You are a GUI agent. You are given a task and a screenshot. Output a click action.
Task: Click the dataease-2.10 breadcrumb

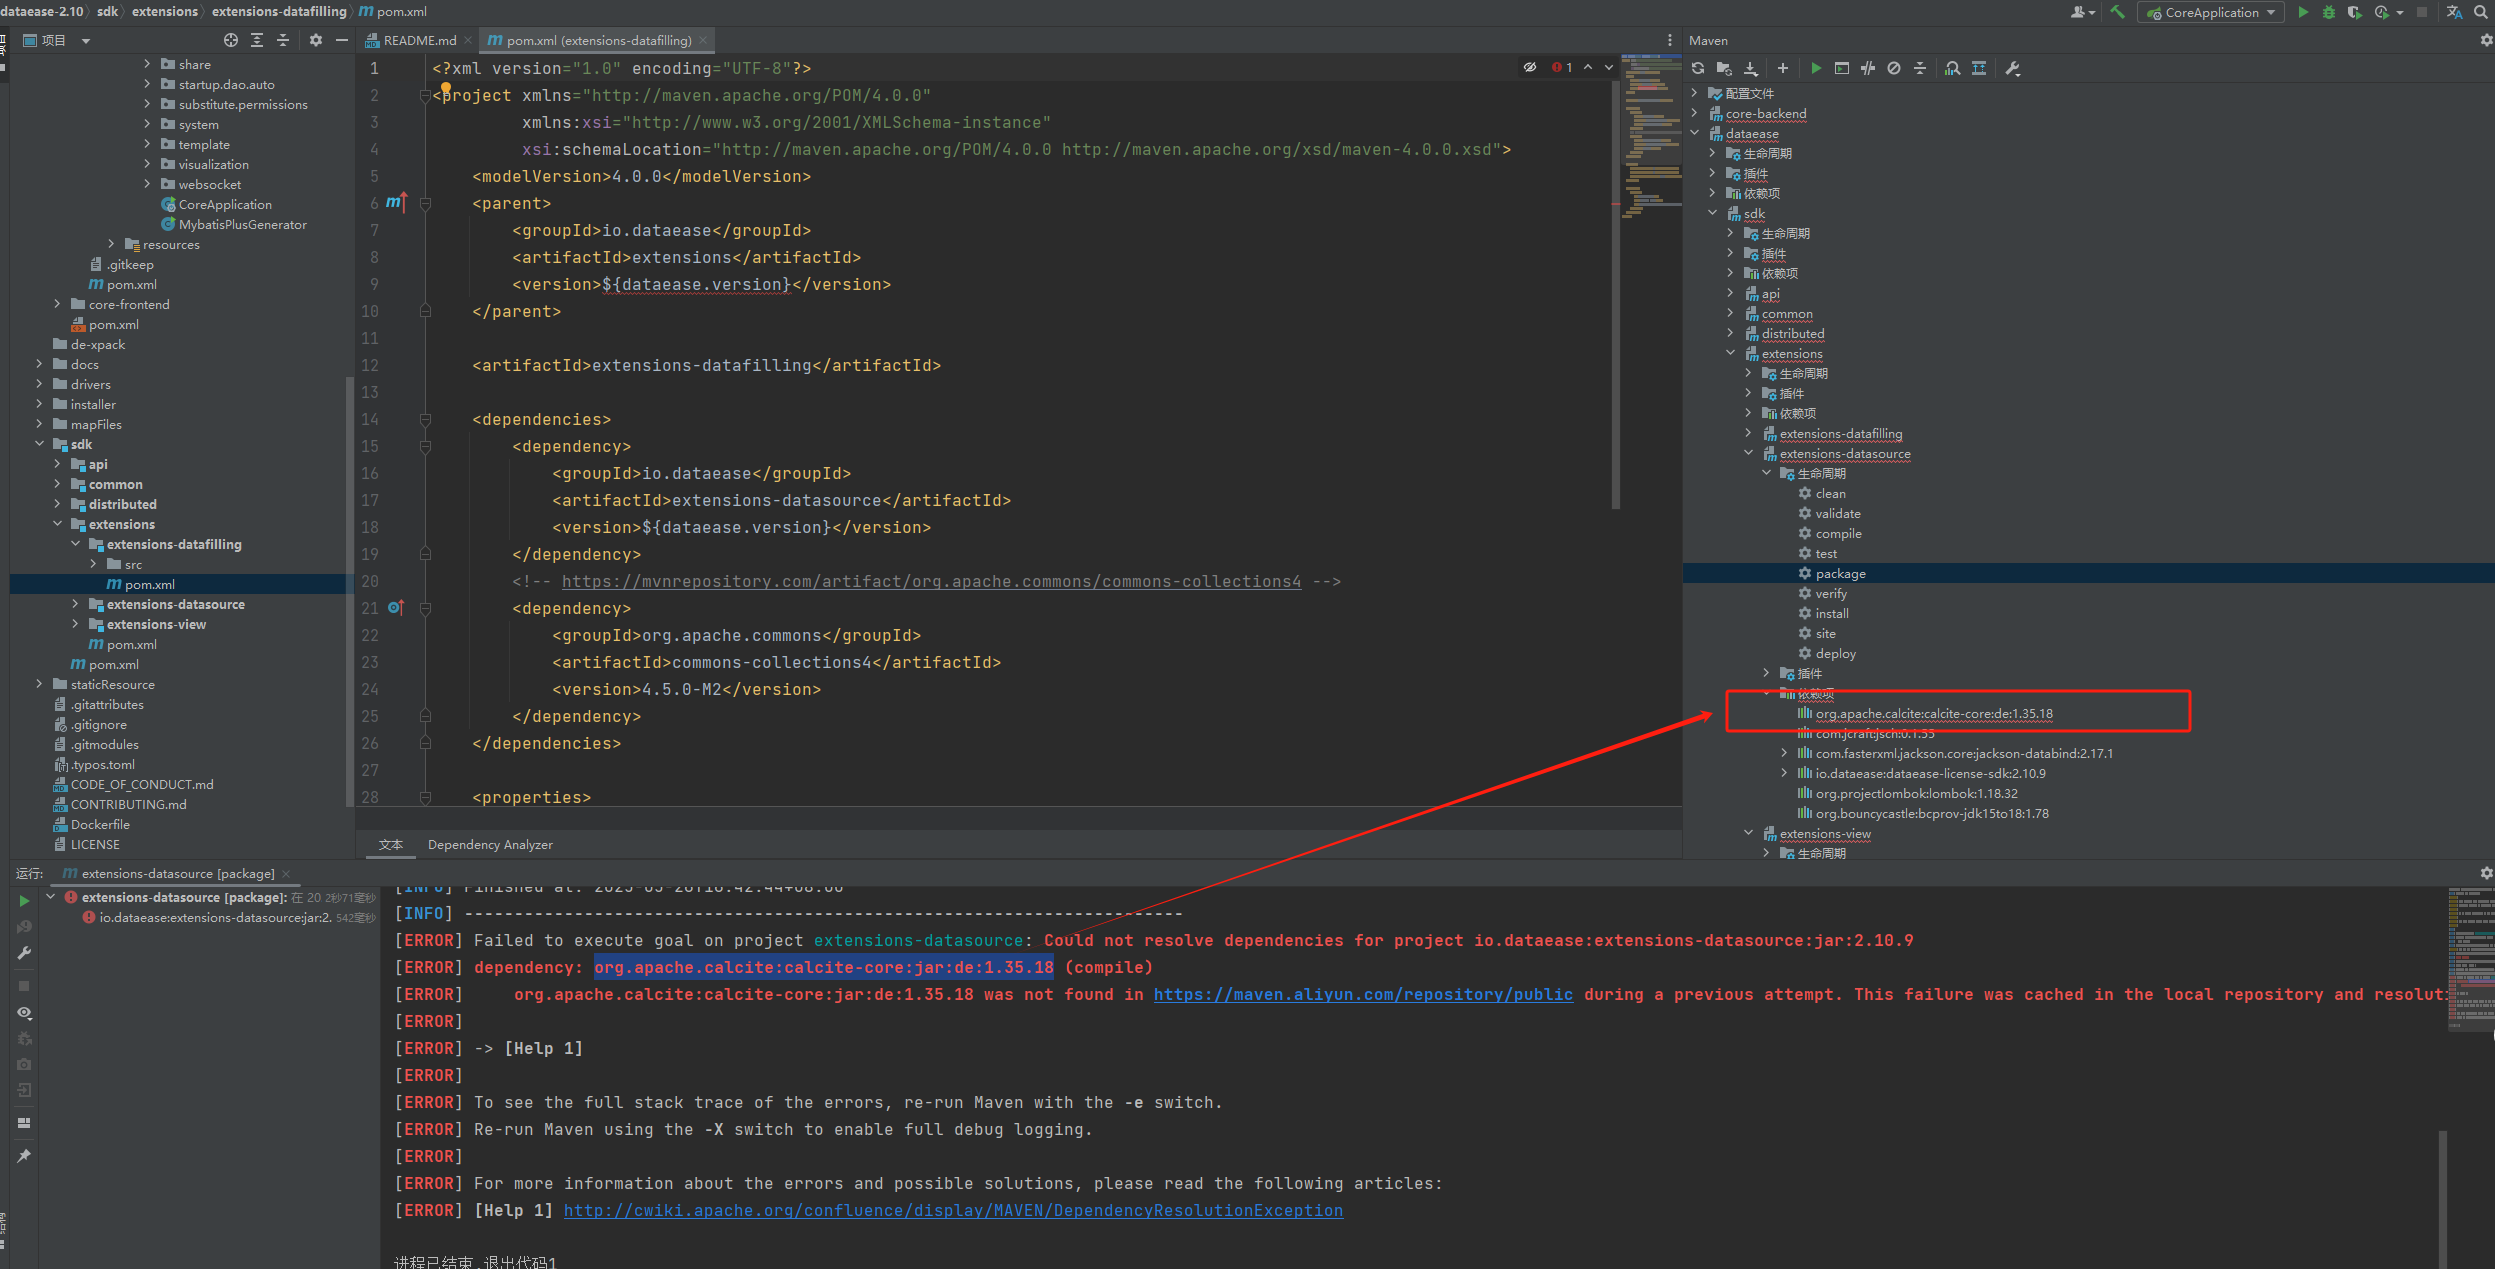tap(42, 11)
